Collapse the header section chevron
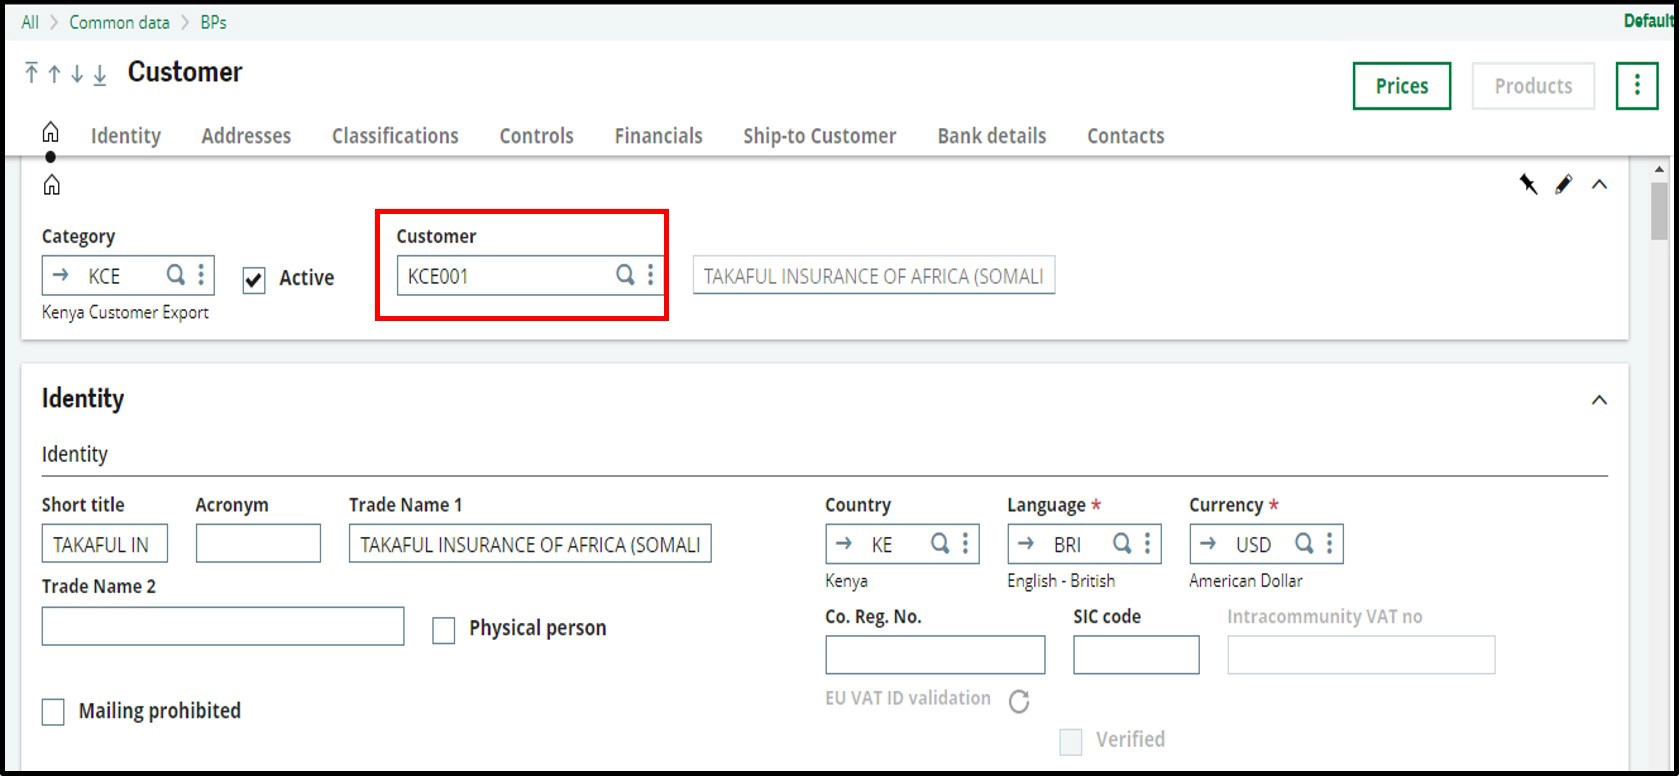This screenshot has height=776, width=1680. (1599, 184)
